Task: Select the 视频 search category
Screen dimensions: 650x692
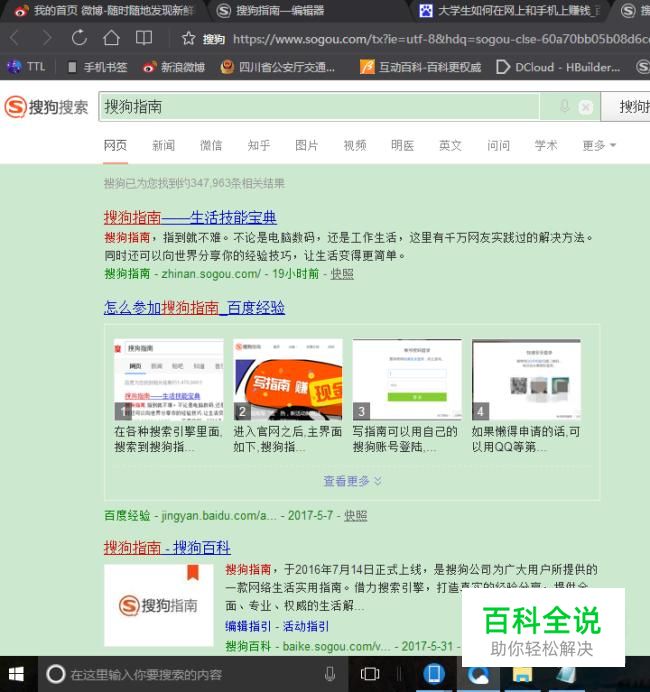Action: pos(355,145)
